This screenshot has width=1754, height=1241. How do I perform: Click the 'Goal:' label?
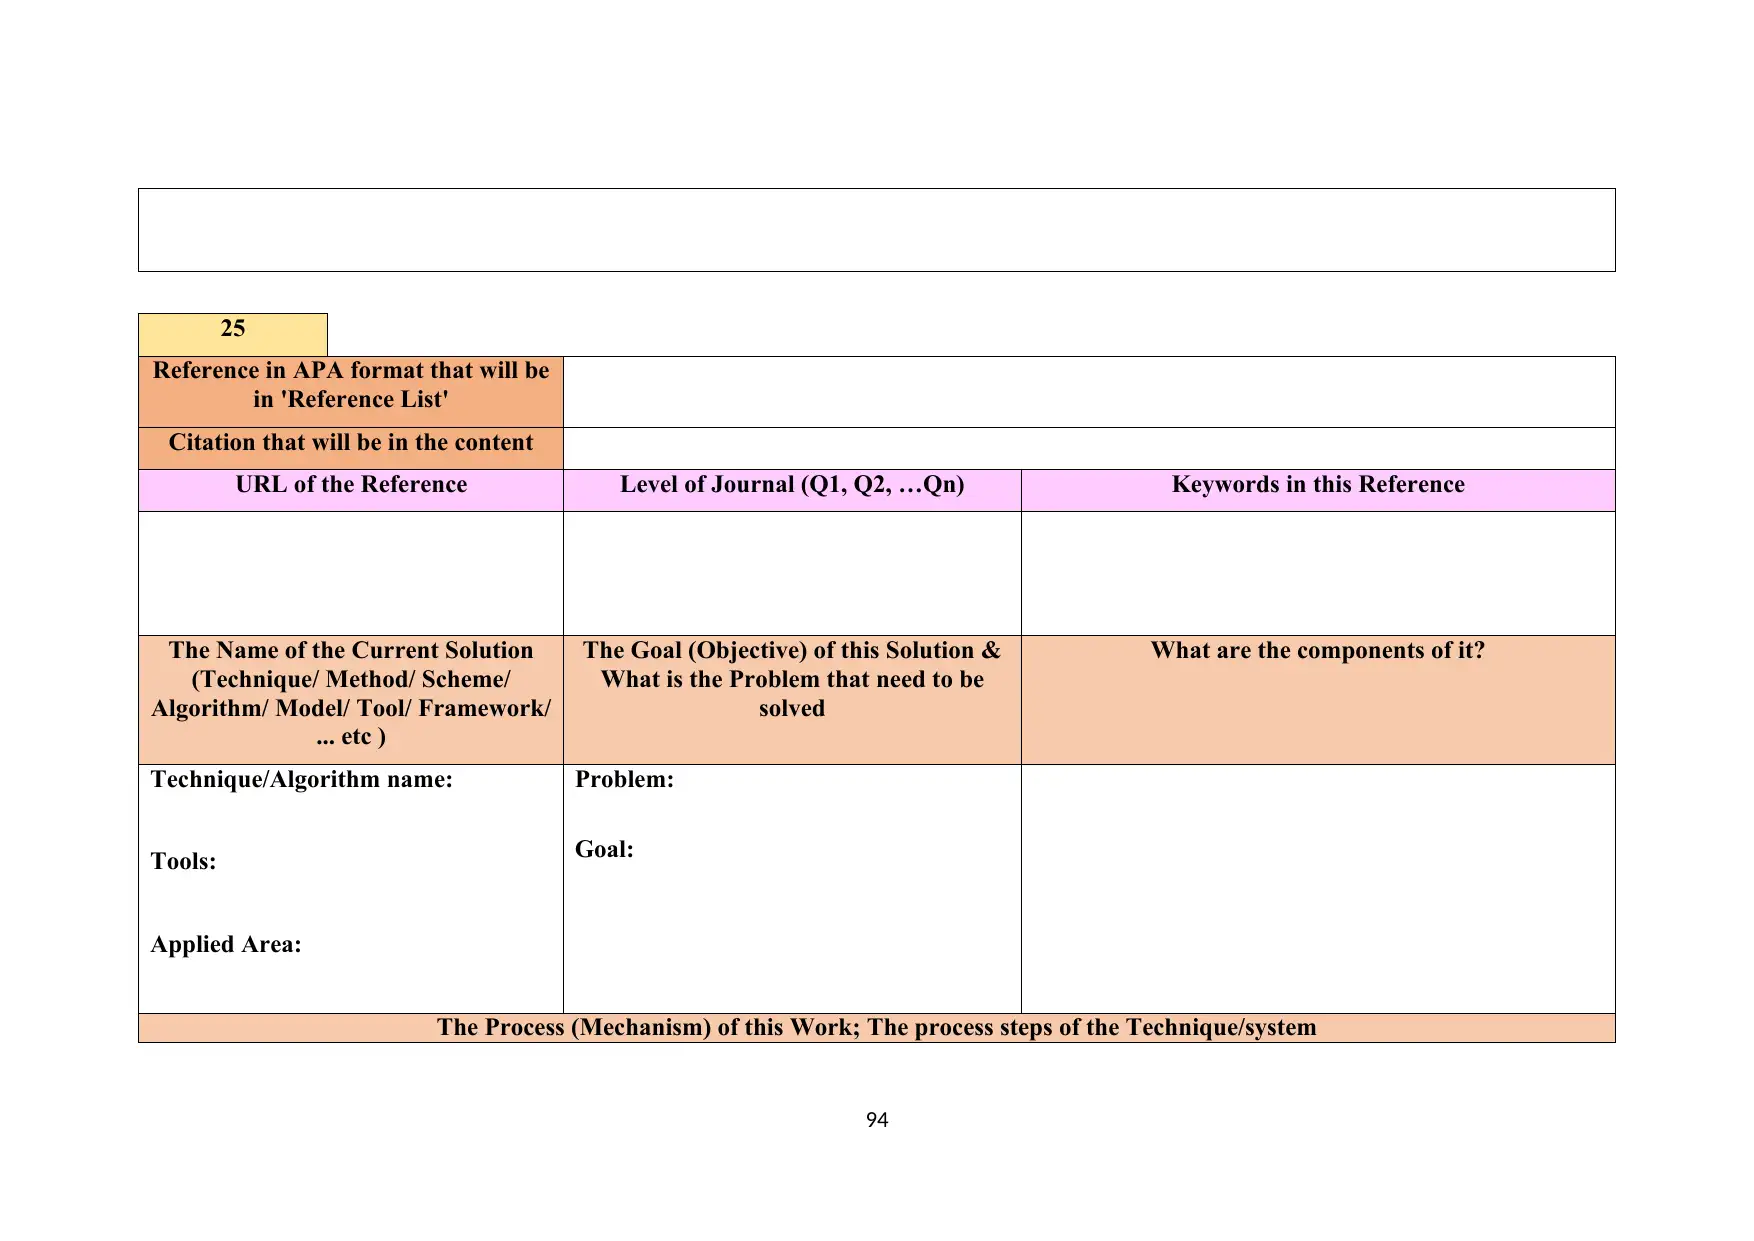tap(604, 850)
